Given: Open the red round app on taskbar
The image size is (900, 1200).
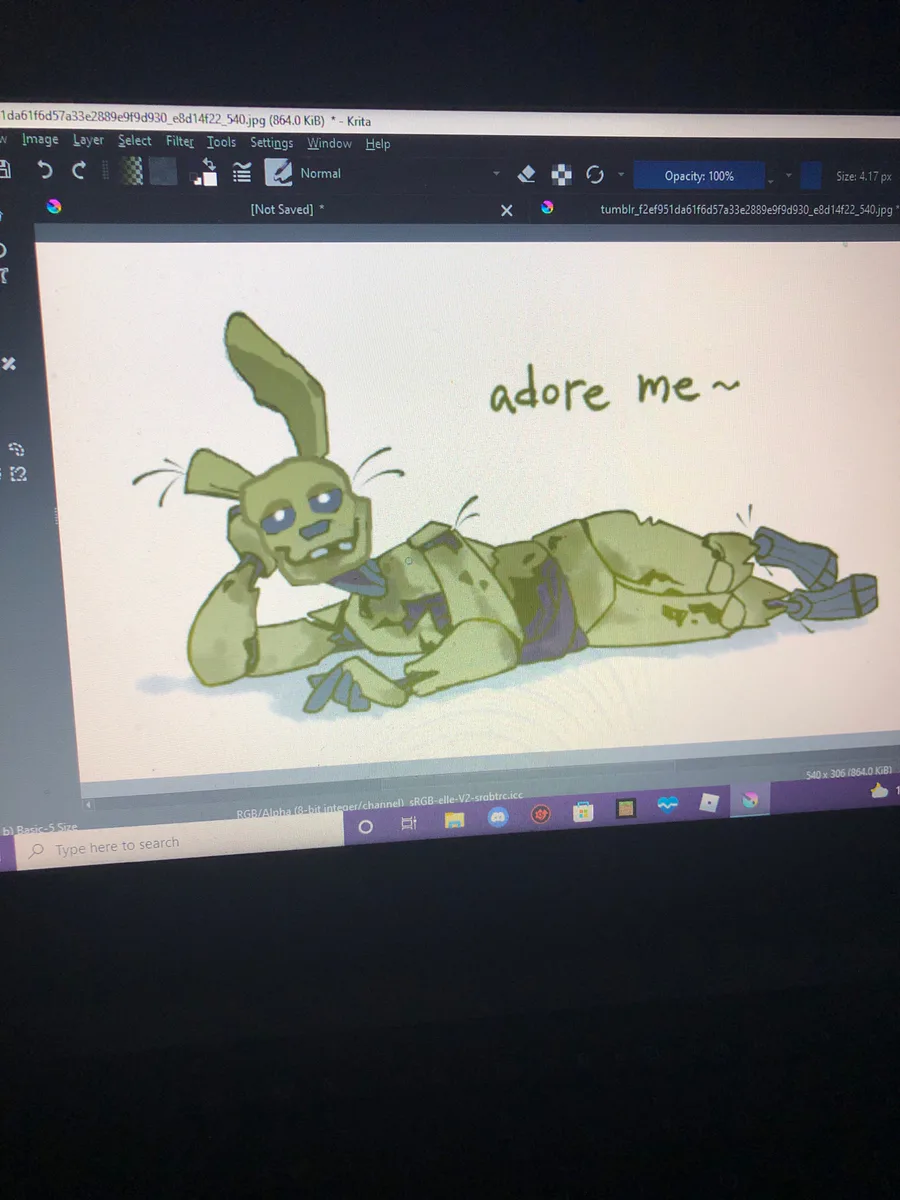Looking at the screenshot, I should 541,815.
